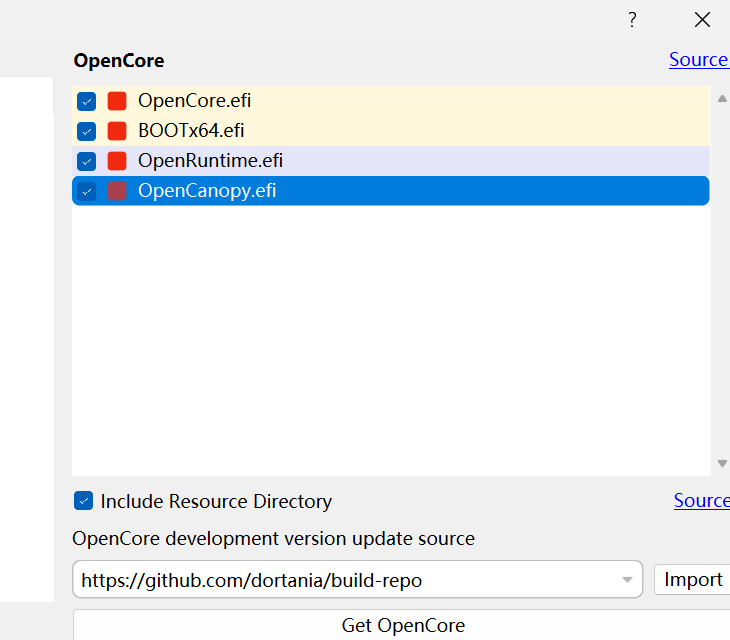The image size is (730, 640).
Task: Toggle the BOOTx64.efi checkbox
Action: [x=87, y=131]
